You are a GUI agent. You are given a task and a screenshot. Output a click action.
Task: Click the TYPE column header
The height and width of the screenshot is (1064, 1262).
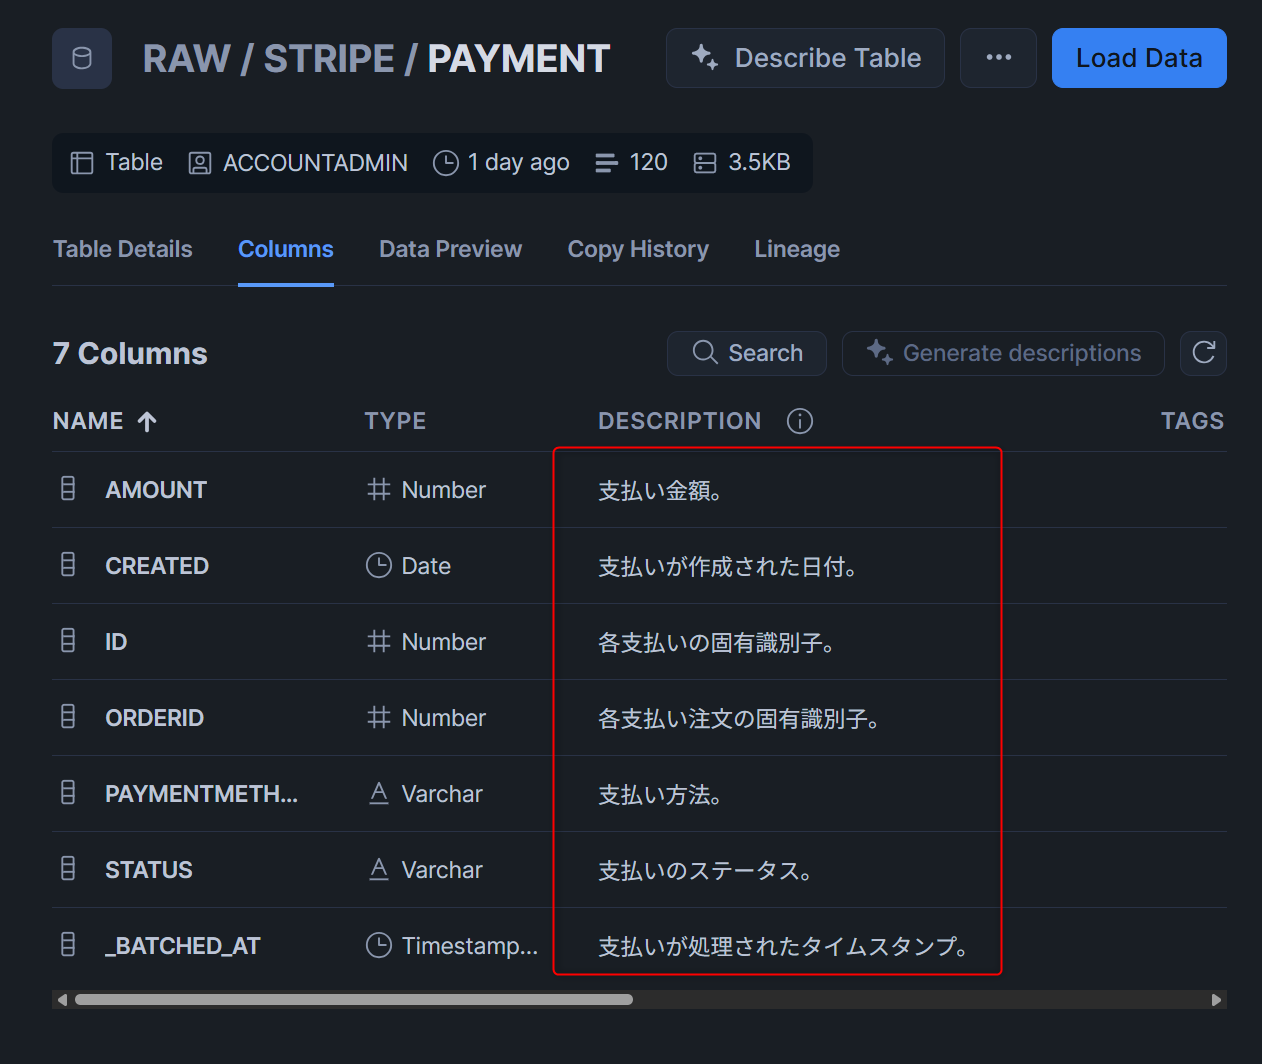[395, 421]
